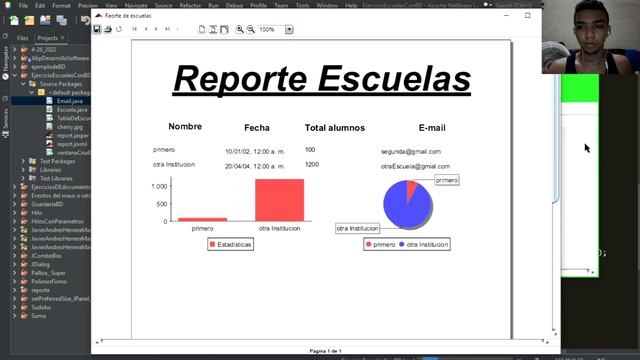Jump to the last report page
This screenshot has width=640, height=360.
pos(167,29)
